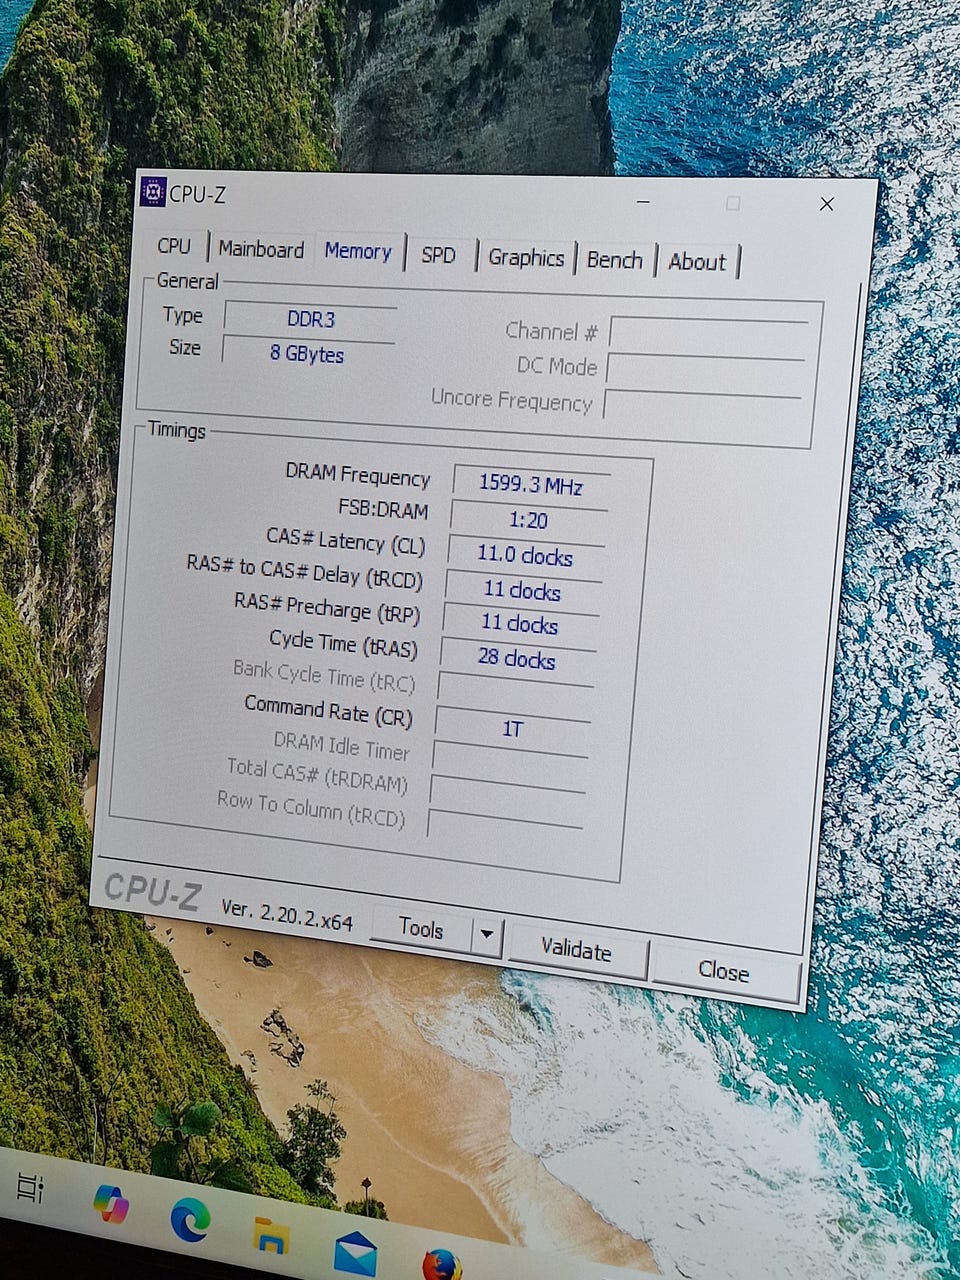This screenshot has height=1280, width=960.
Task: Open the Mail app from the taskbar
Action: pos(355,1253)
